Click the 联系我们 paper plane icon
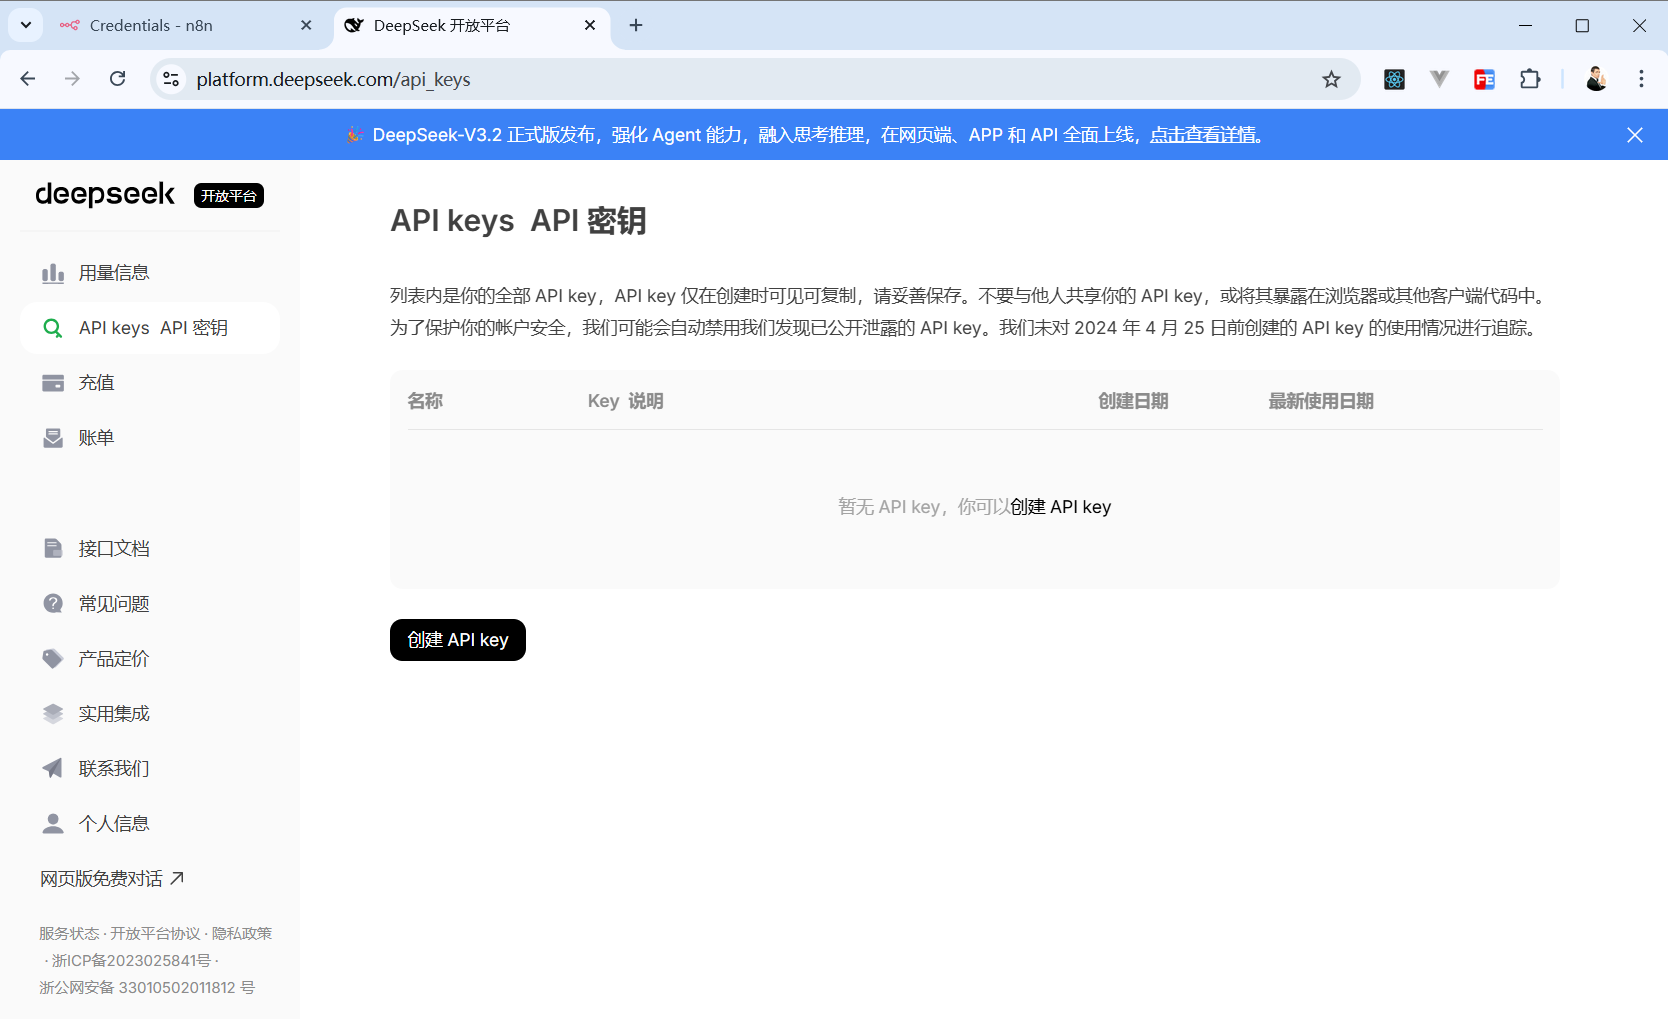 click(53, 768)
